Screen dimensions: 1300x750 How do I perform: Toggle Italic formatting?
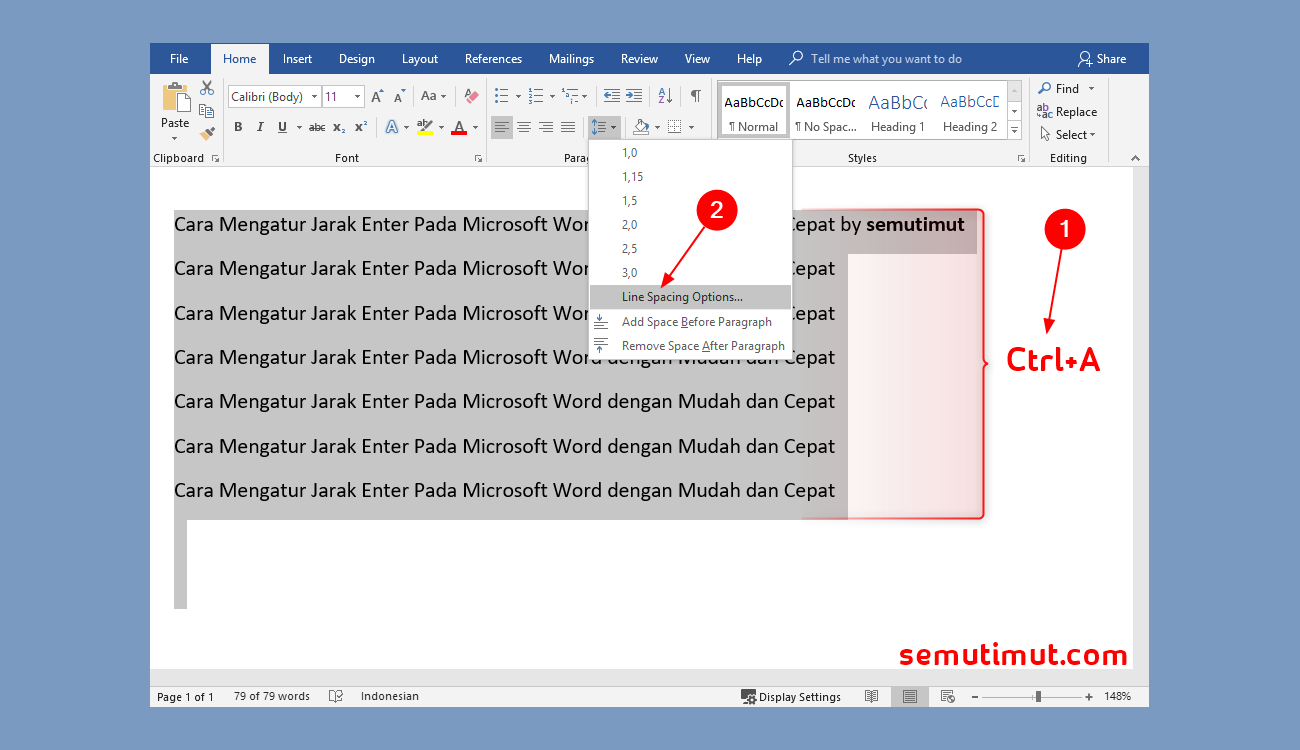click(x=260, y=126)
